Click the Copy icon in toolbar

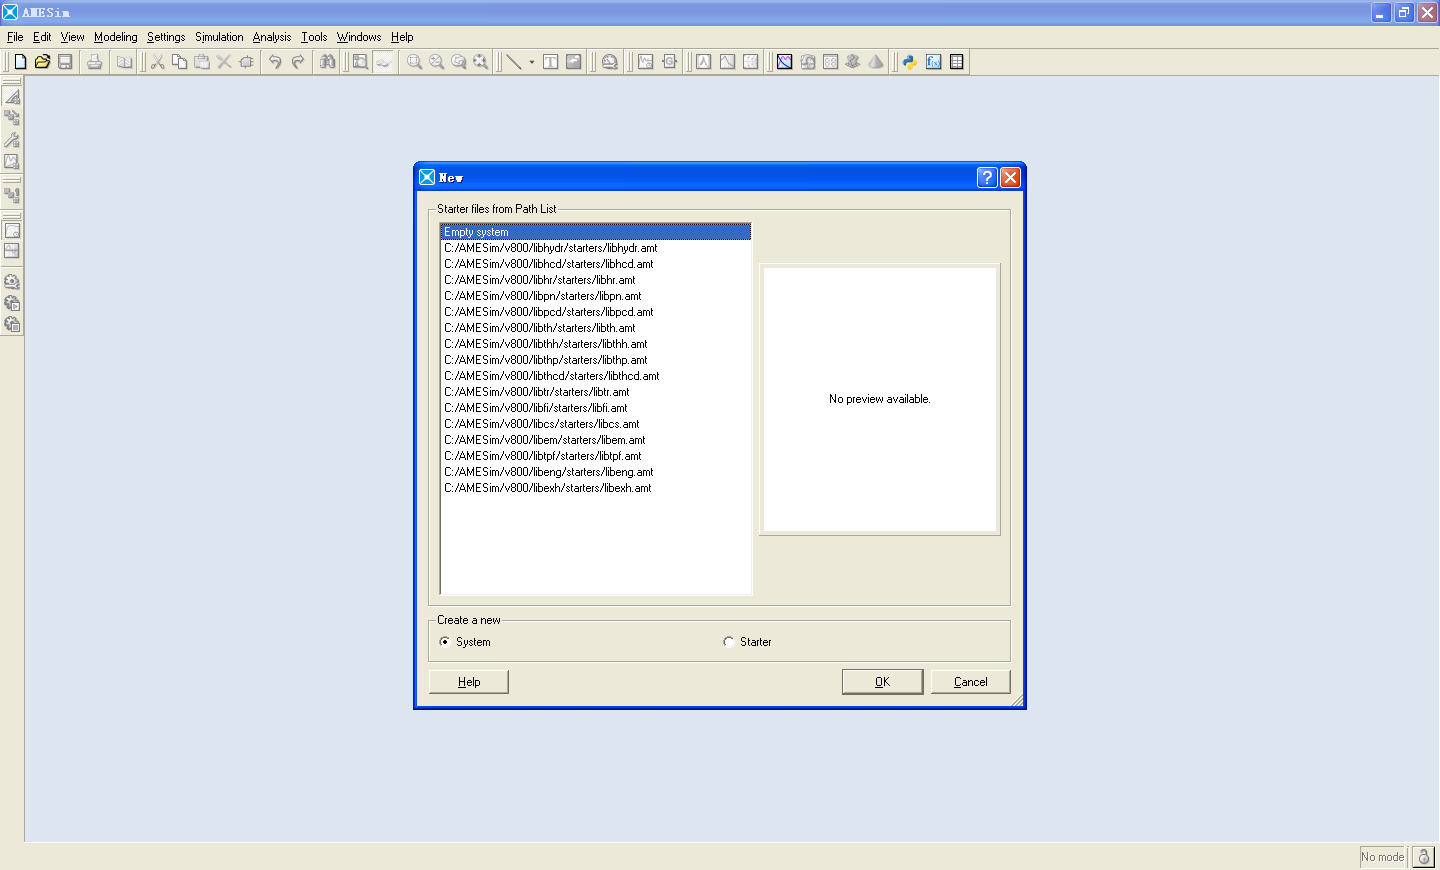180,62
